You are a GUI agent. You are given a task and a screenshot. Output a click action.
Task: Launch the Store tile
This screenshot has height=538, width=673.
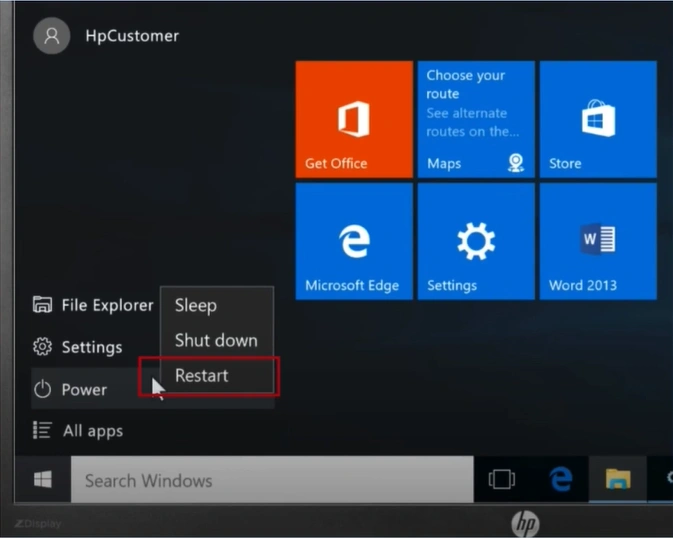tap(598, 119)
